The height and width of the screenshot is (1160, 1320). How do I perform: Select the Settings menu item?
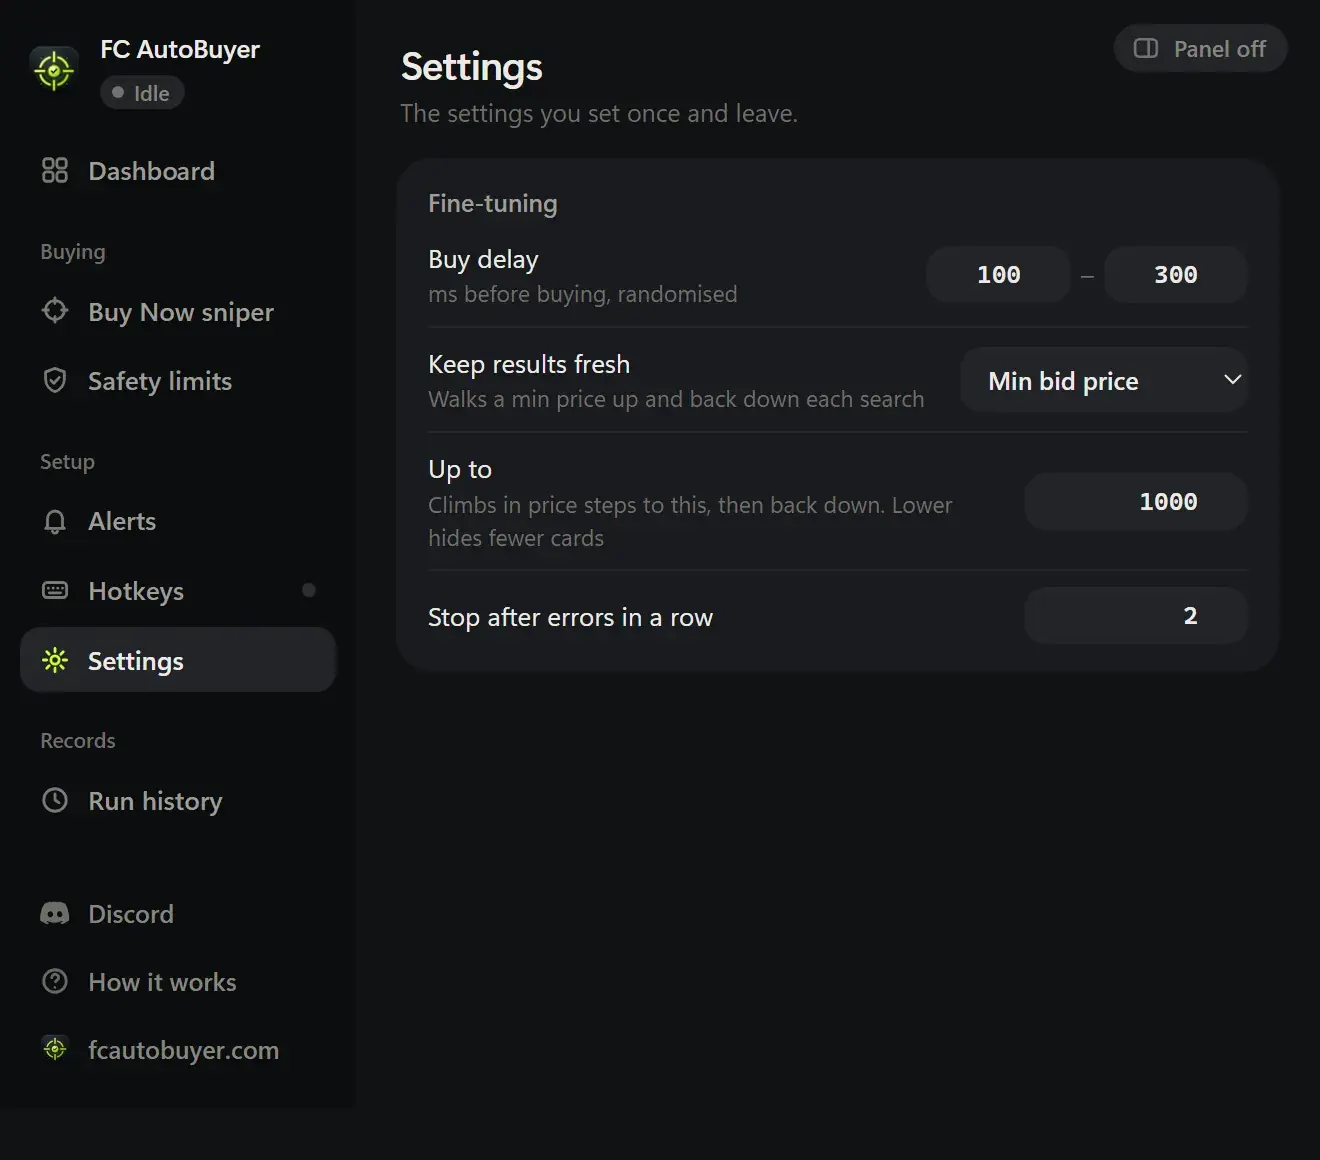[178, 660]
